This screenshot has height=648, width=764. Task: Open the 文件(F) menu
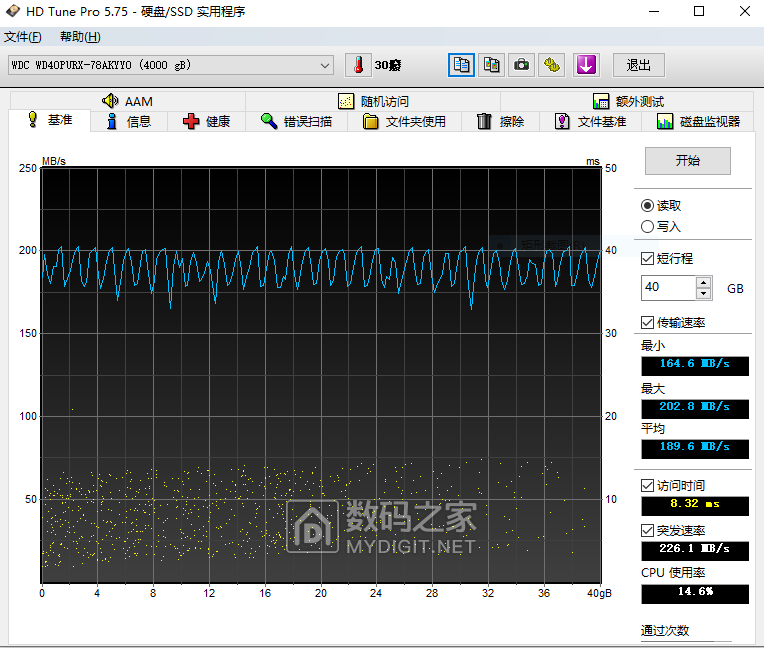(22, 37)
